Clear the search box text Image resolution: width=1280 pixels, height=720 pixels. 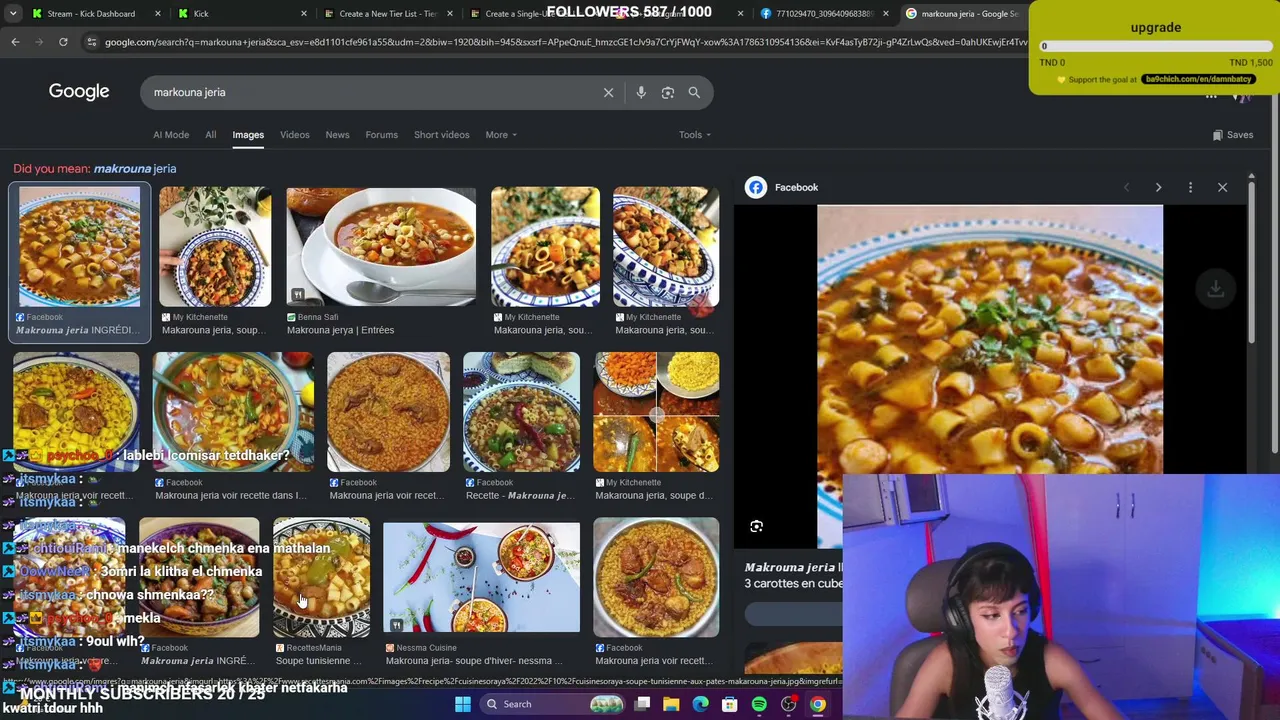(x=608, y=92)
